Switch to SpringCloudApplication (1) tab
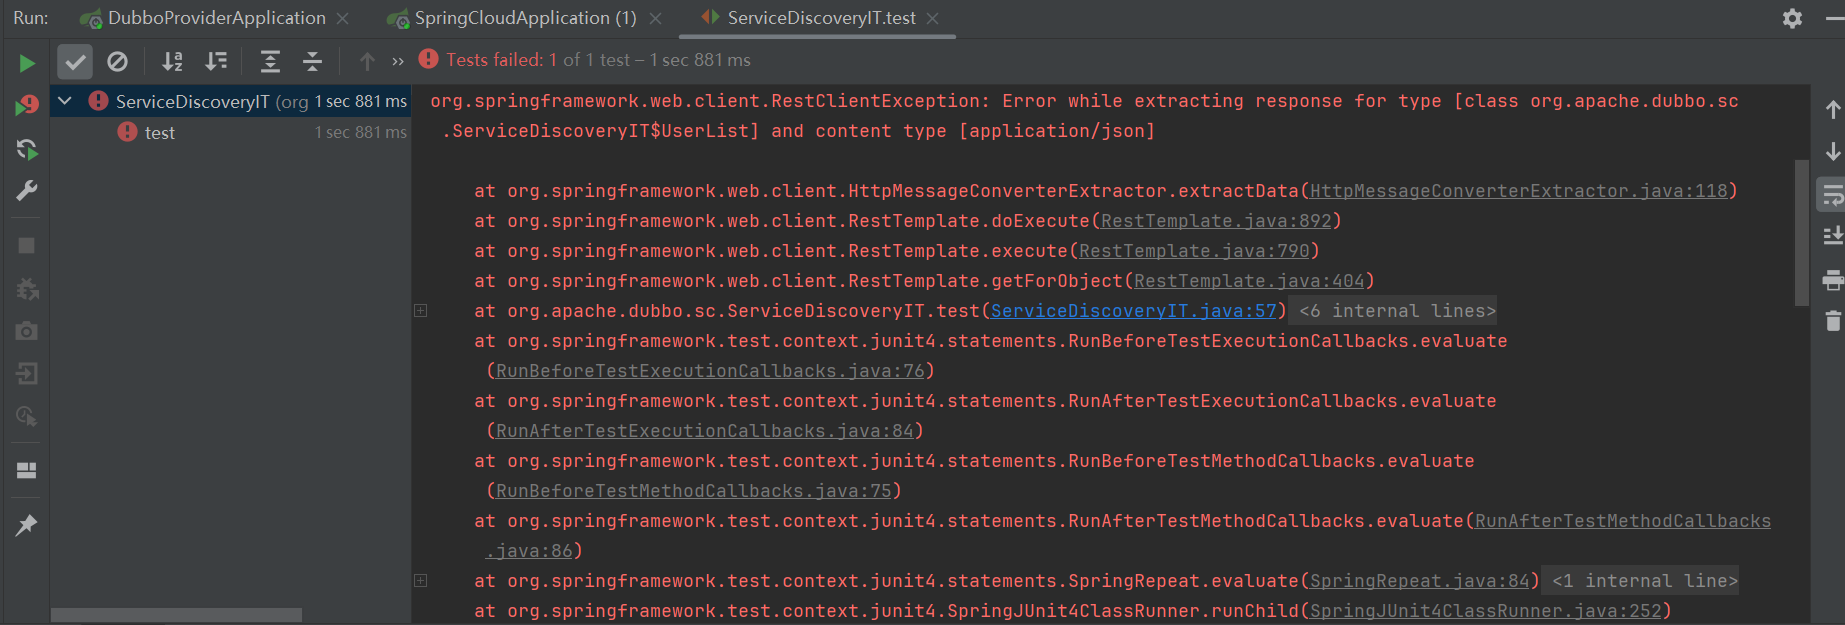The image size is (1845, 625). tap(525, 18)
